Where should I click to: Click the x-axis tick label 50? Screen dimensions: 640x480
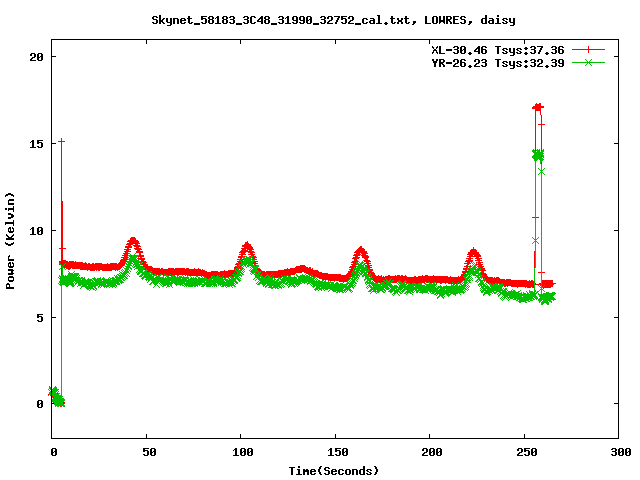click(x=149, y=452)
